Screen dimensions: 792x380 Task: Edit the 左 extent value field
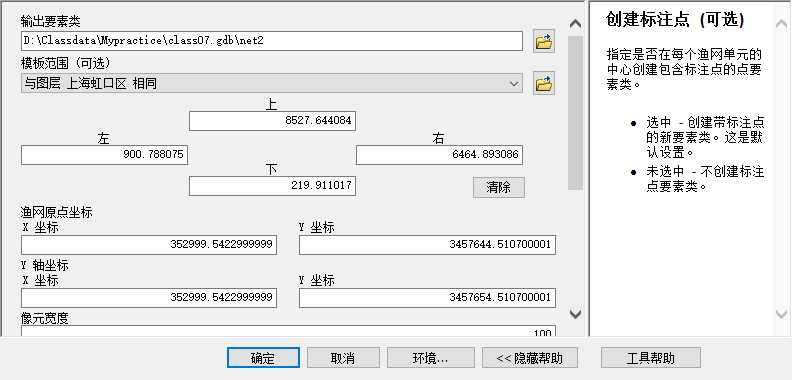tap(104, 155)
